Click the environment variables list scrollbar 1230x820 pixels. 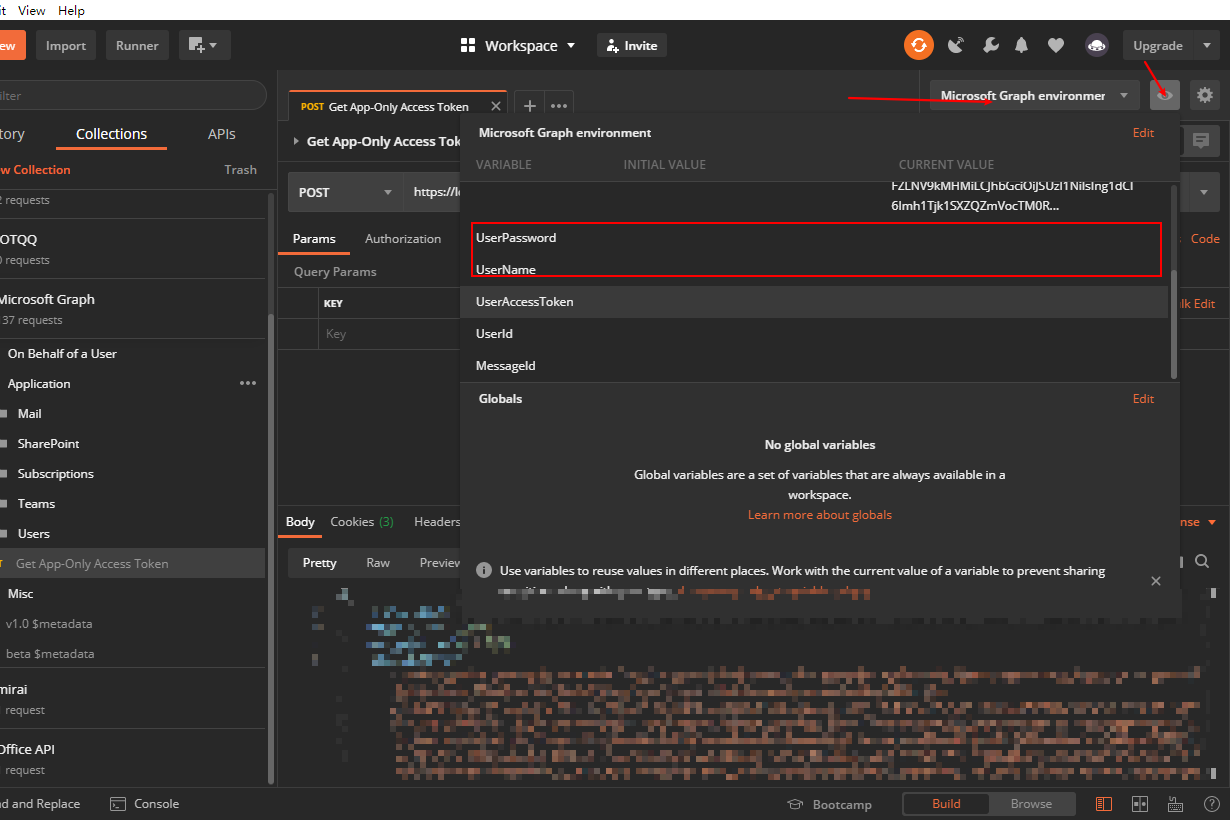(1173, 325)
